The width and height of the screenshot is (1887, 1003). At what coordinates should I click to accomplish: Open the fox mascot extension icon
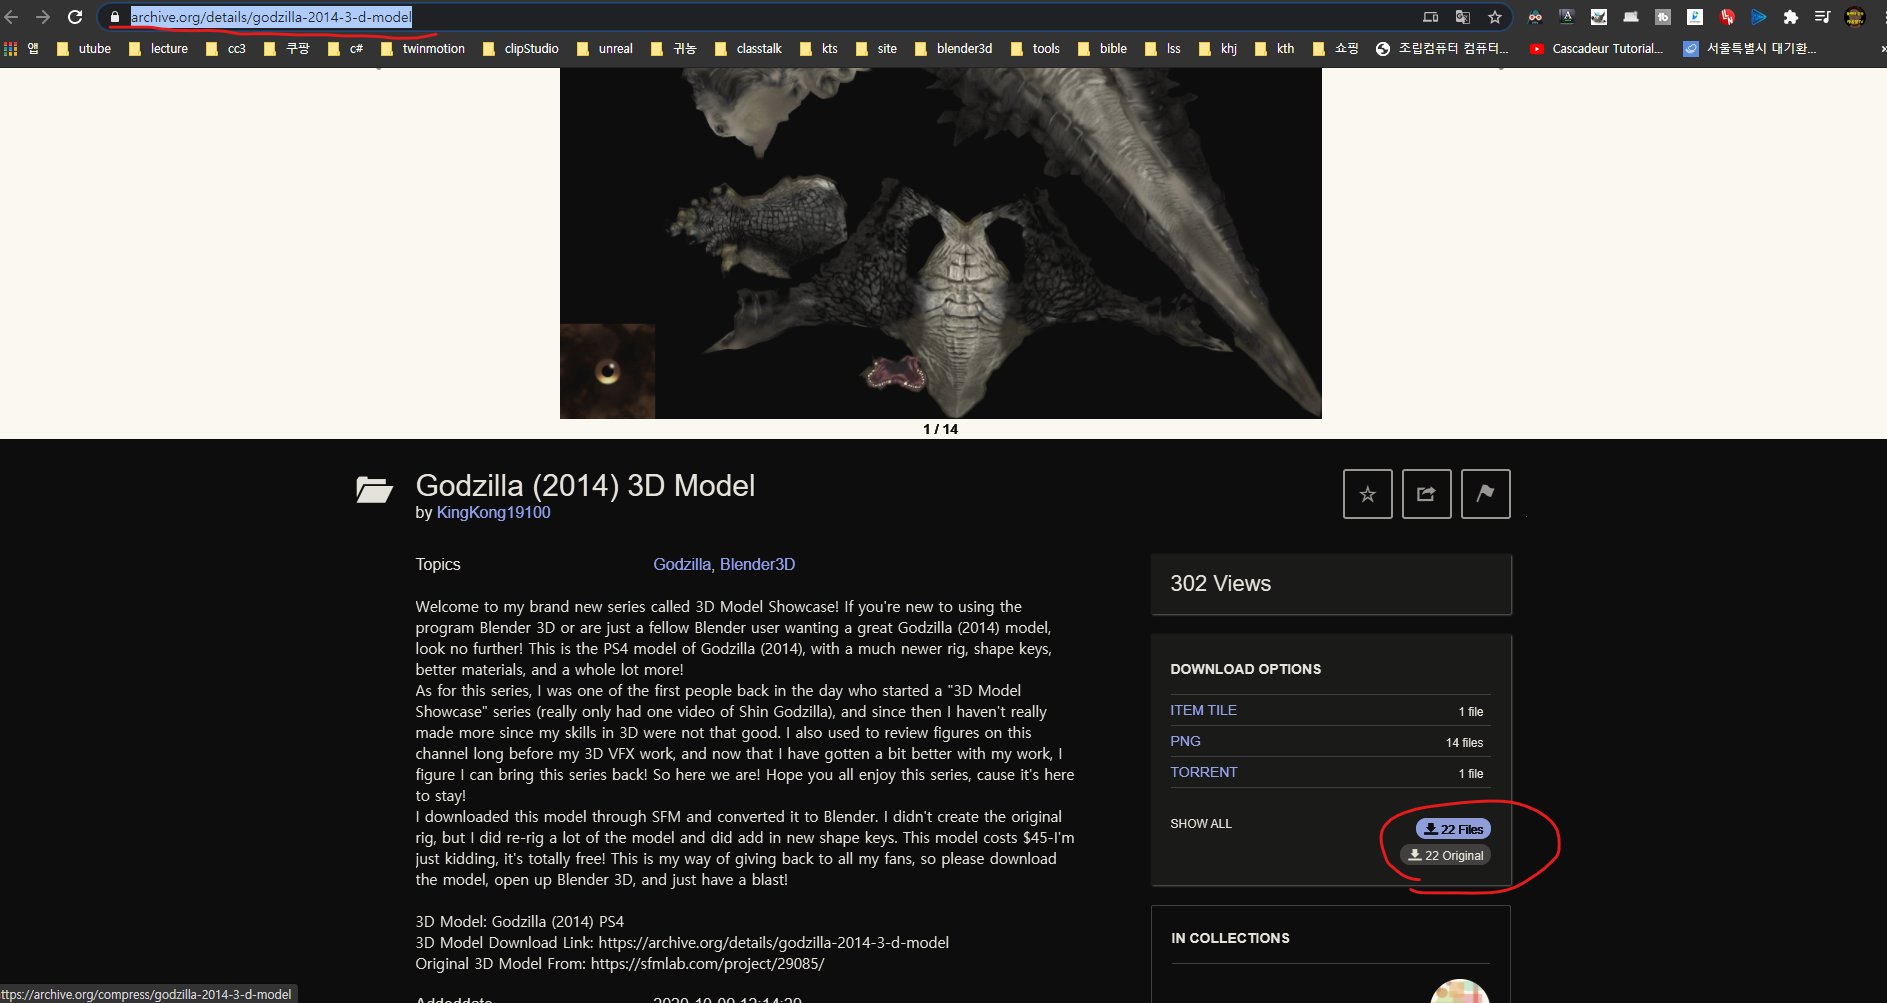[1599, 17]
